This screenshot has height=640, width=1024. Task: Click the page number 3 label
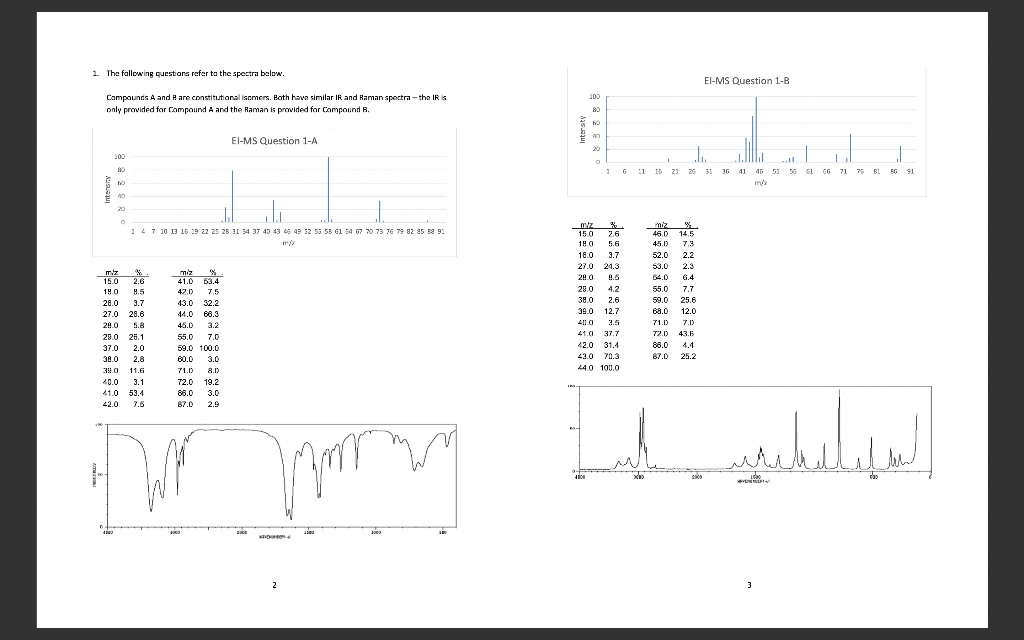[750, 586]
